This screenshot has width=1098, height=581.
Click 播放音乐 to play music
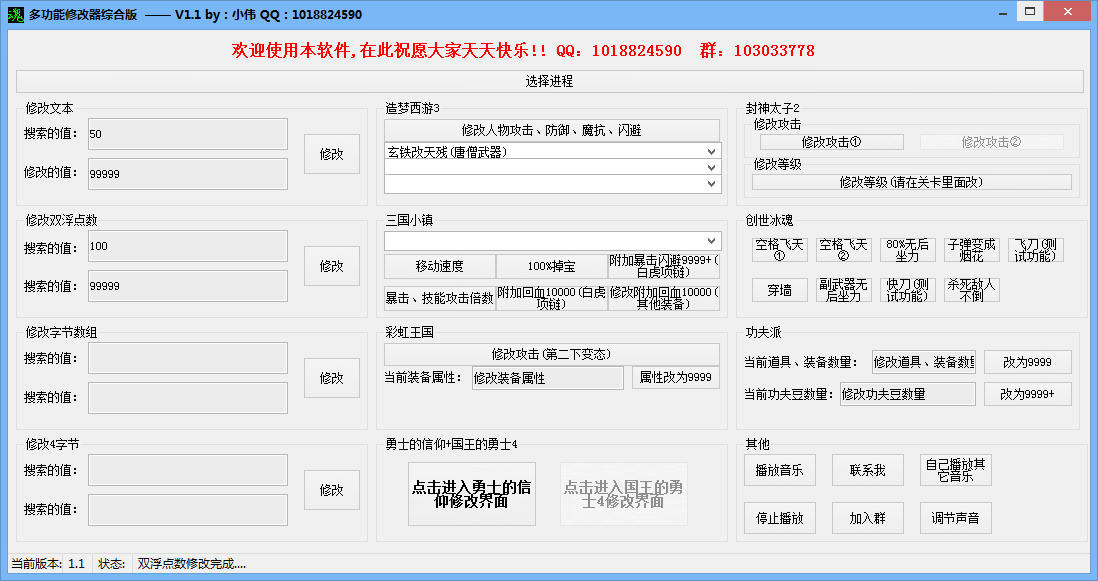click(x=779, y=469)
